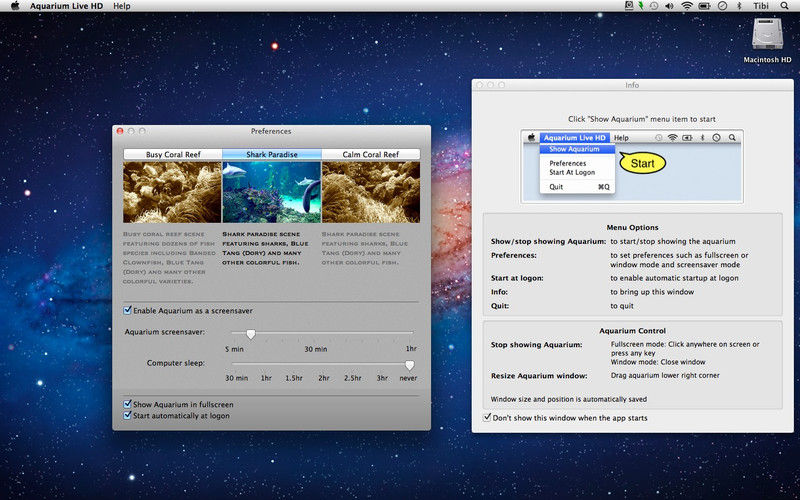The width and height of the screenshot is (800, 500).
Task: Toggle Enable Aquarium as a screensaver
Action: point(128,310)
